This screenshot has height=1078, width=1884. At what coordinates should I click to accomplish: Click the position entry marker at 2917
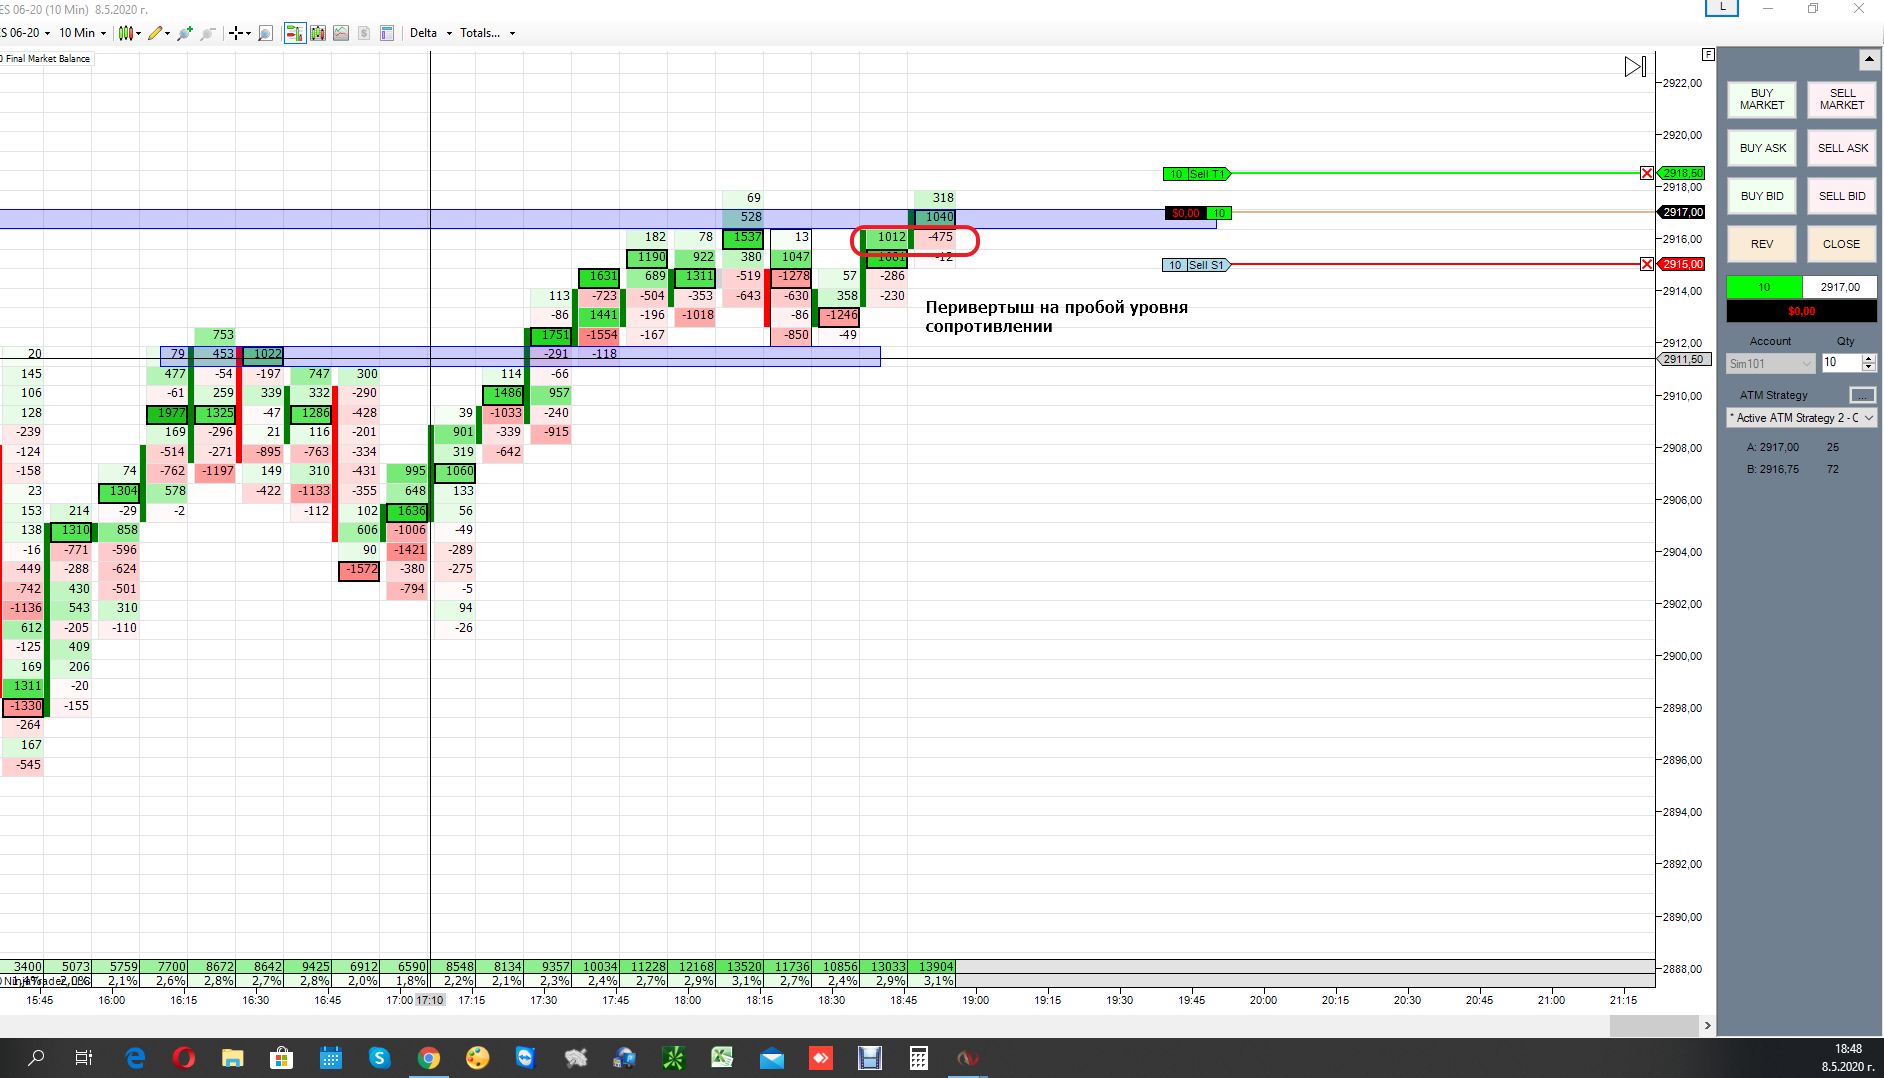click(1198, 213)
